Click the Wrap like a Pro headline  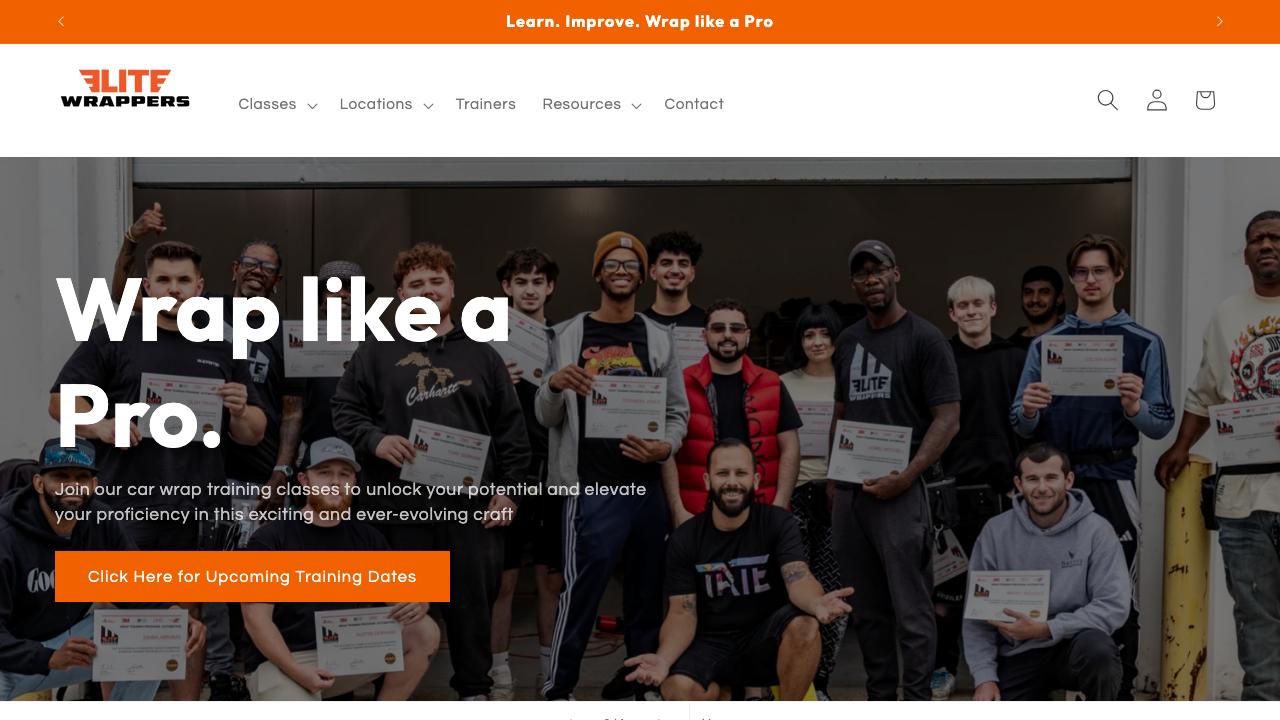[x=283, y=363]
